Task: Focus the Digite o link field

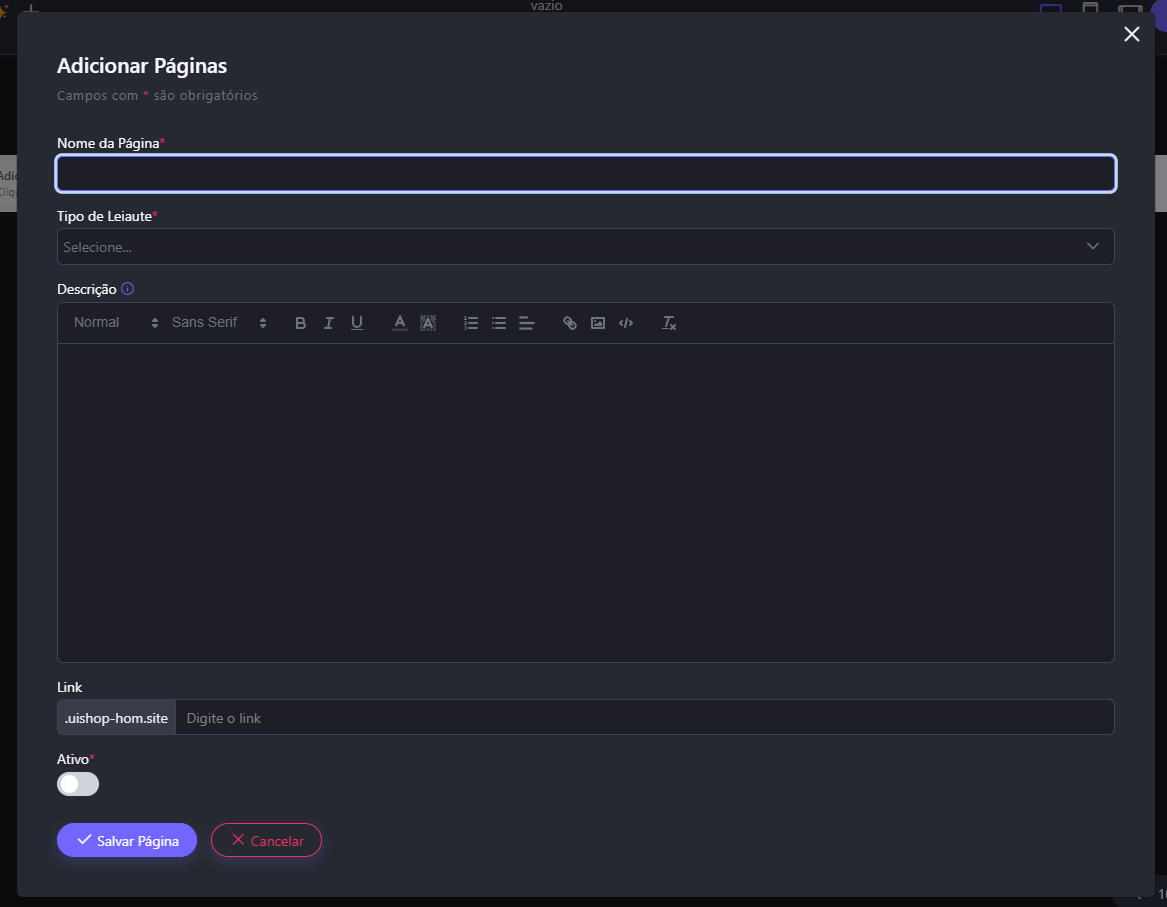Action: (x=644, y=718)
